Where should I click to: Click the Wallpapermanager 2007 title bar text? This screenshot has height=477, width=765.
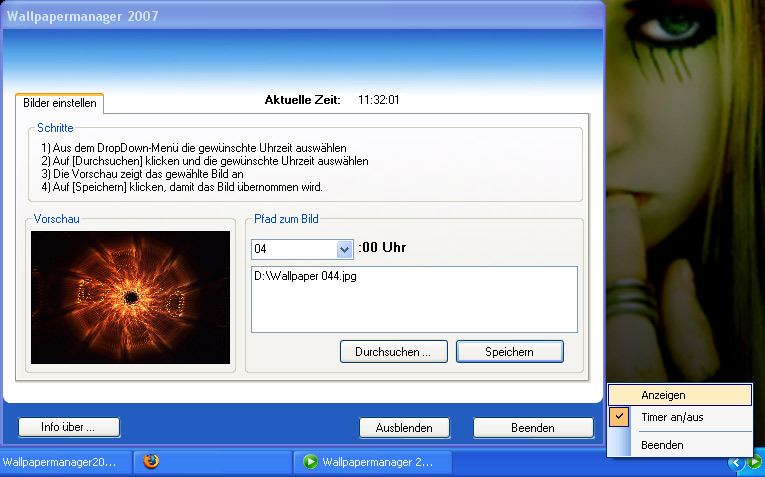(82, 16)
